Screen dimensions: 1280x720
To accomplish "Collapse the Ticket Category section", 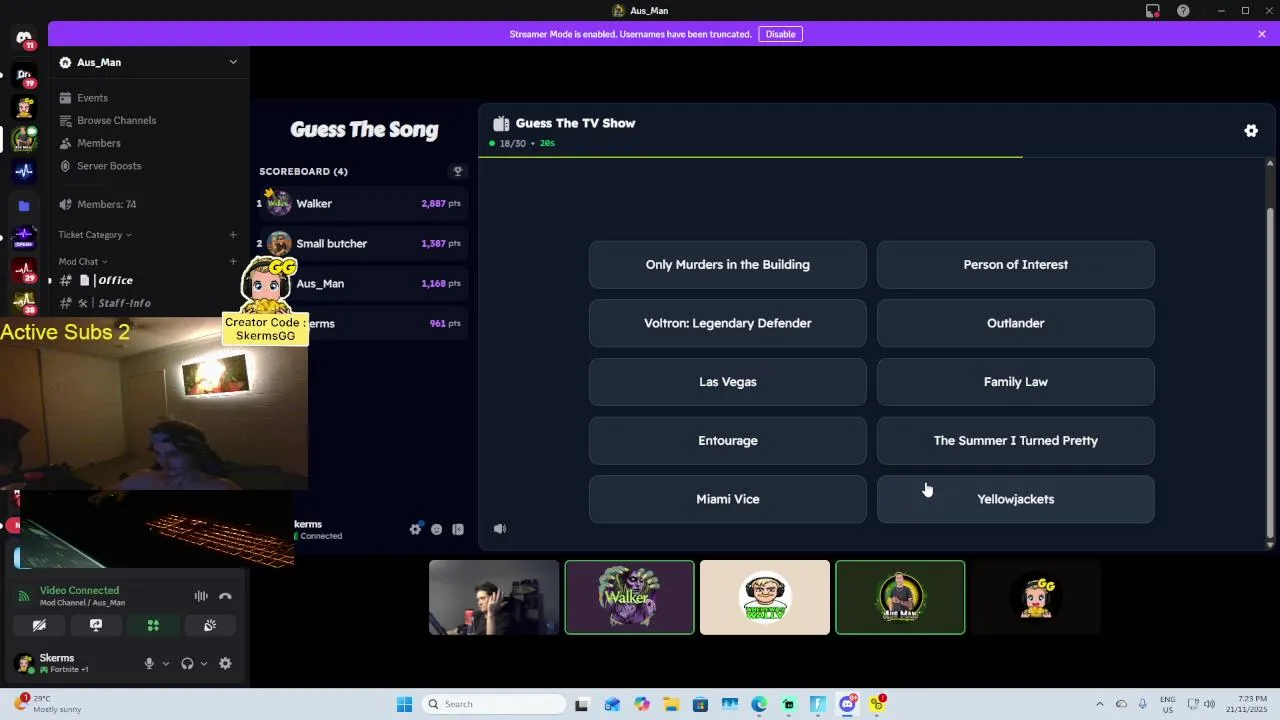I will (94, 235).
